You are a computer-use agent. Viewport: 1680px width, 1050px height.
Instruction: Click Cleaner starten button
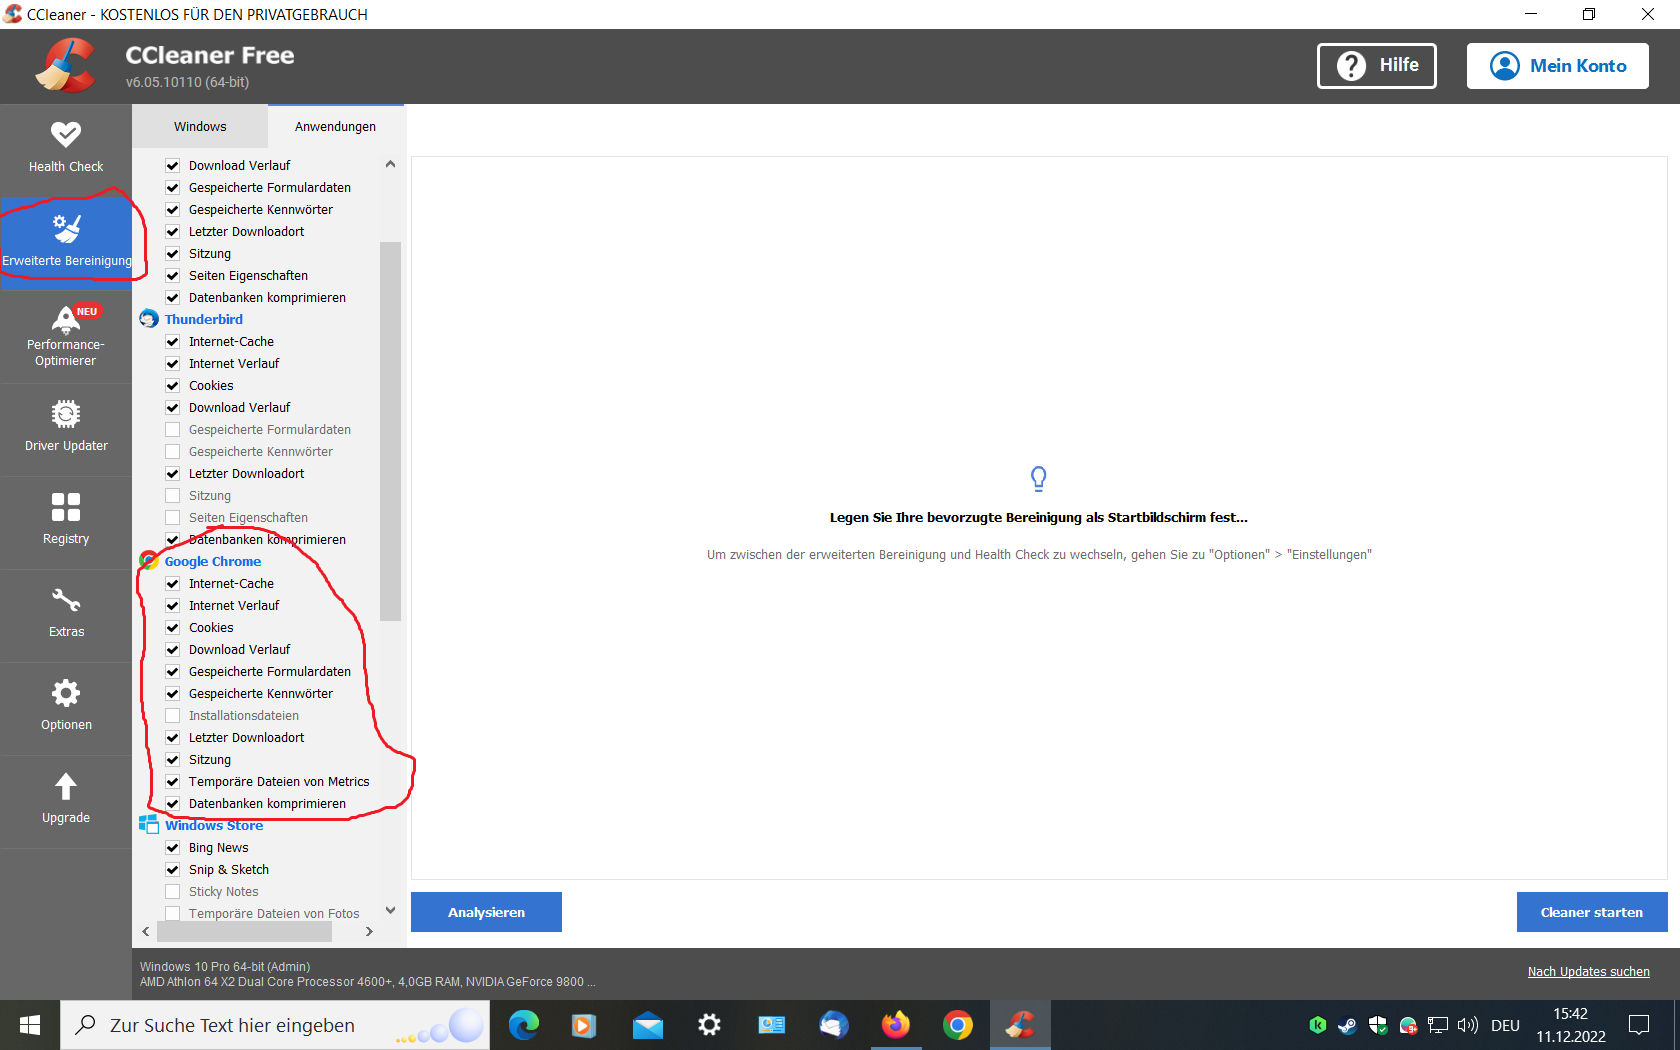click(1592, 912)
